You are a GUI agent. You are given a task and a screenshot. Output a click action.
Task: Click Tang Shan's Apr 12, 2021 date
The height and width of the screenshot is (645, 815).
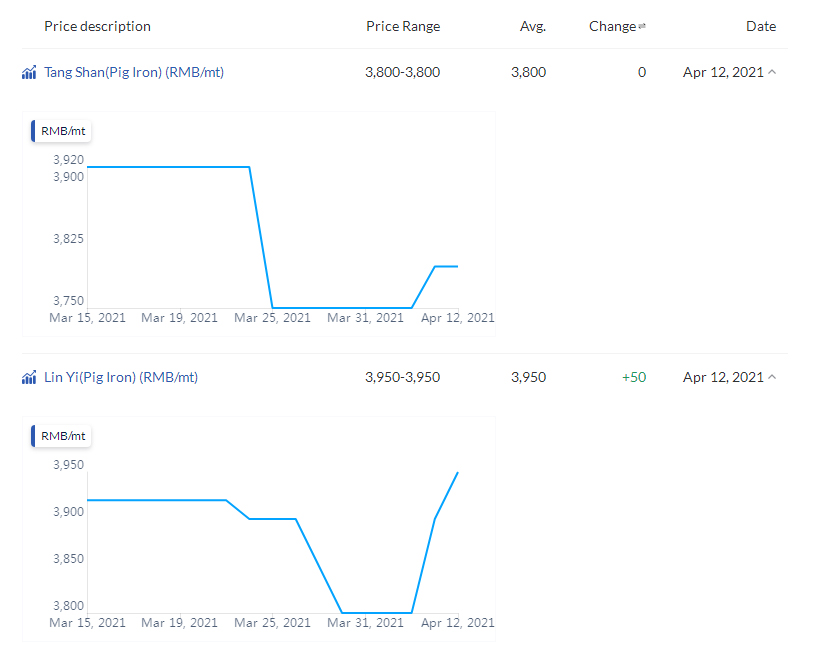pos(722,72)
